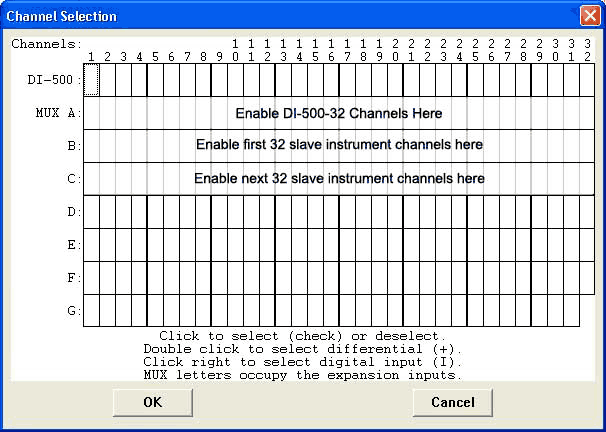Check MUX F channel 31 cell

tap(571, 278)
